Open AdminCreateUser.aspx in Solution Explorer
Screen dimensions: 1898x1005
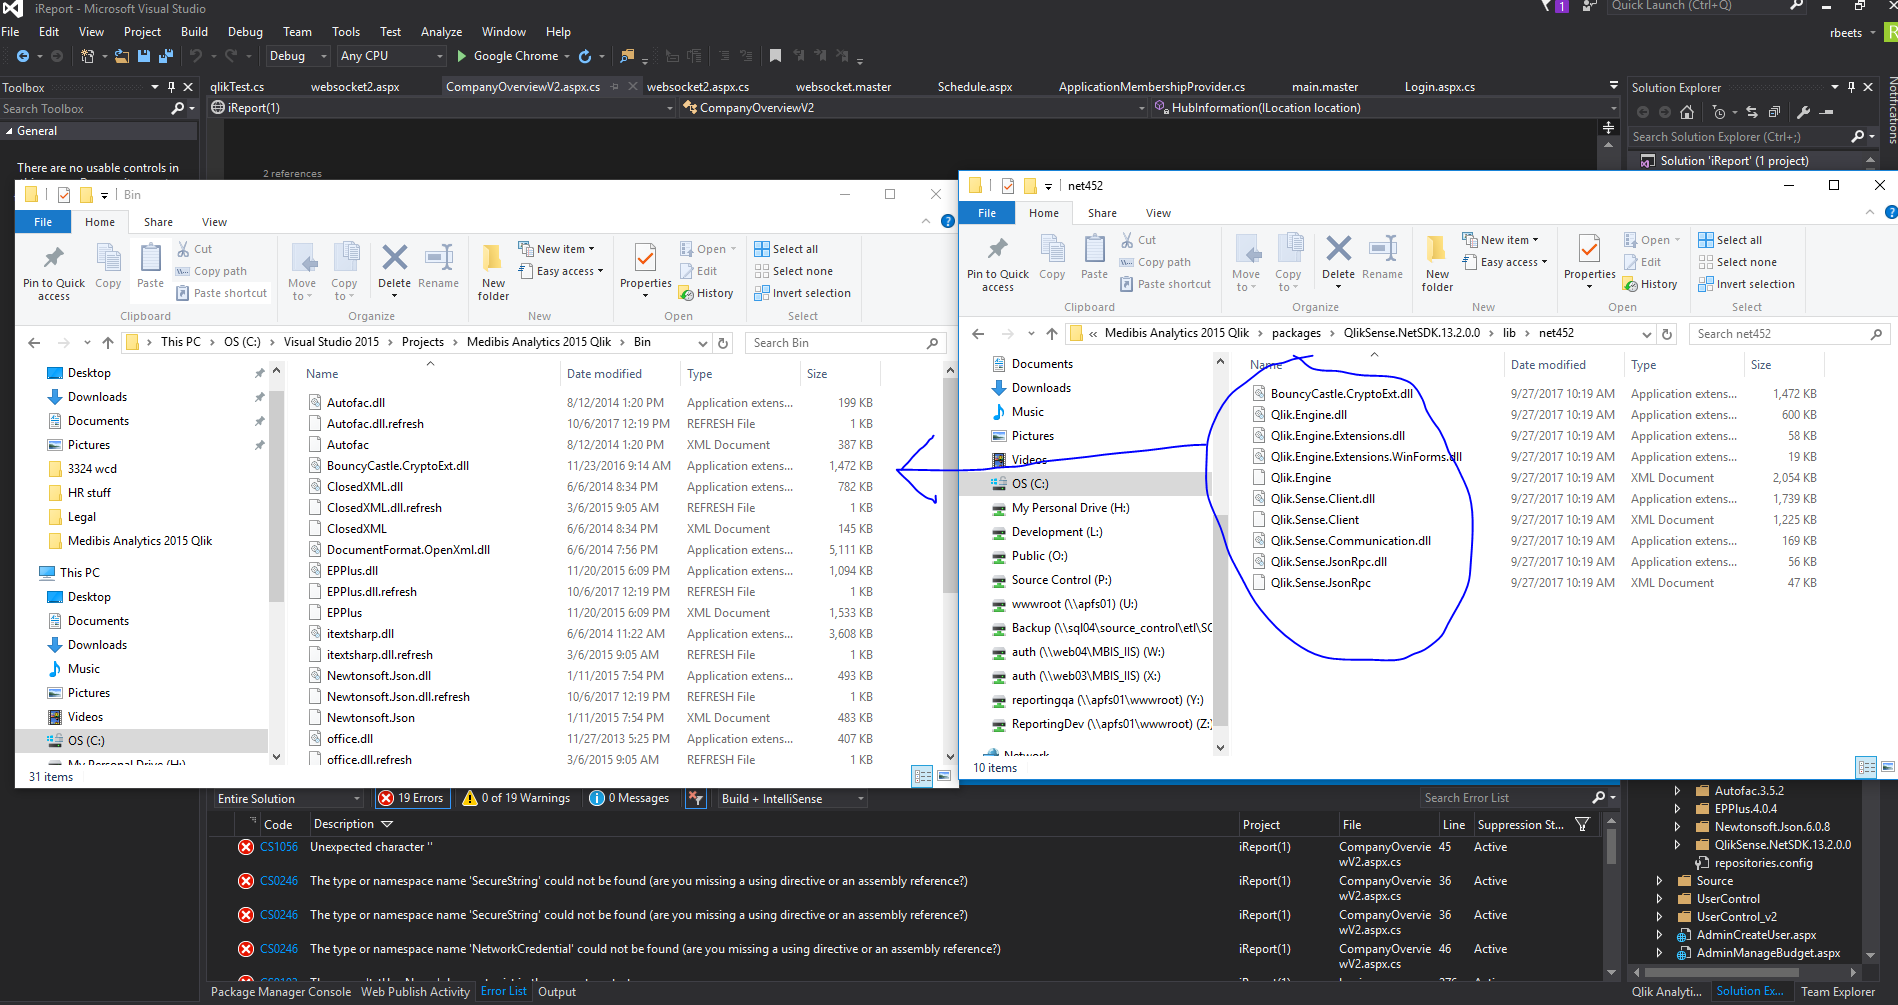tap(1756, 935)
